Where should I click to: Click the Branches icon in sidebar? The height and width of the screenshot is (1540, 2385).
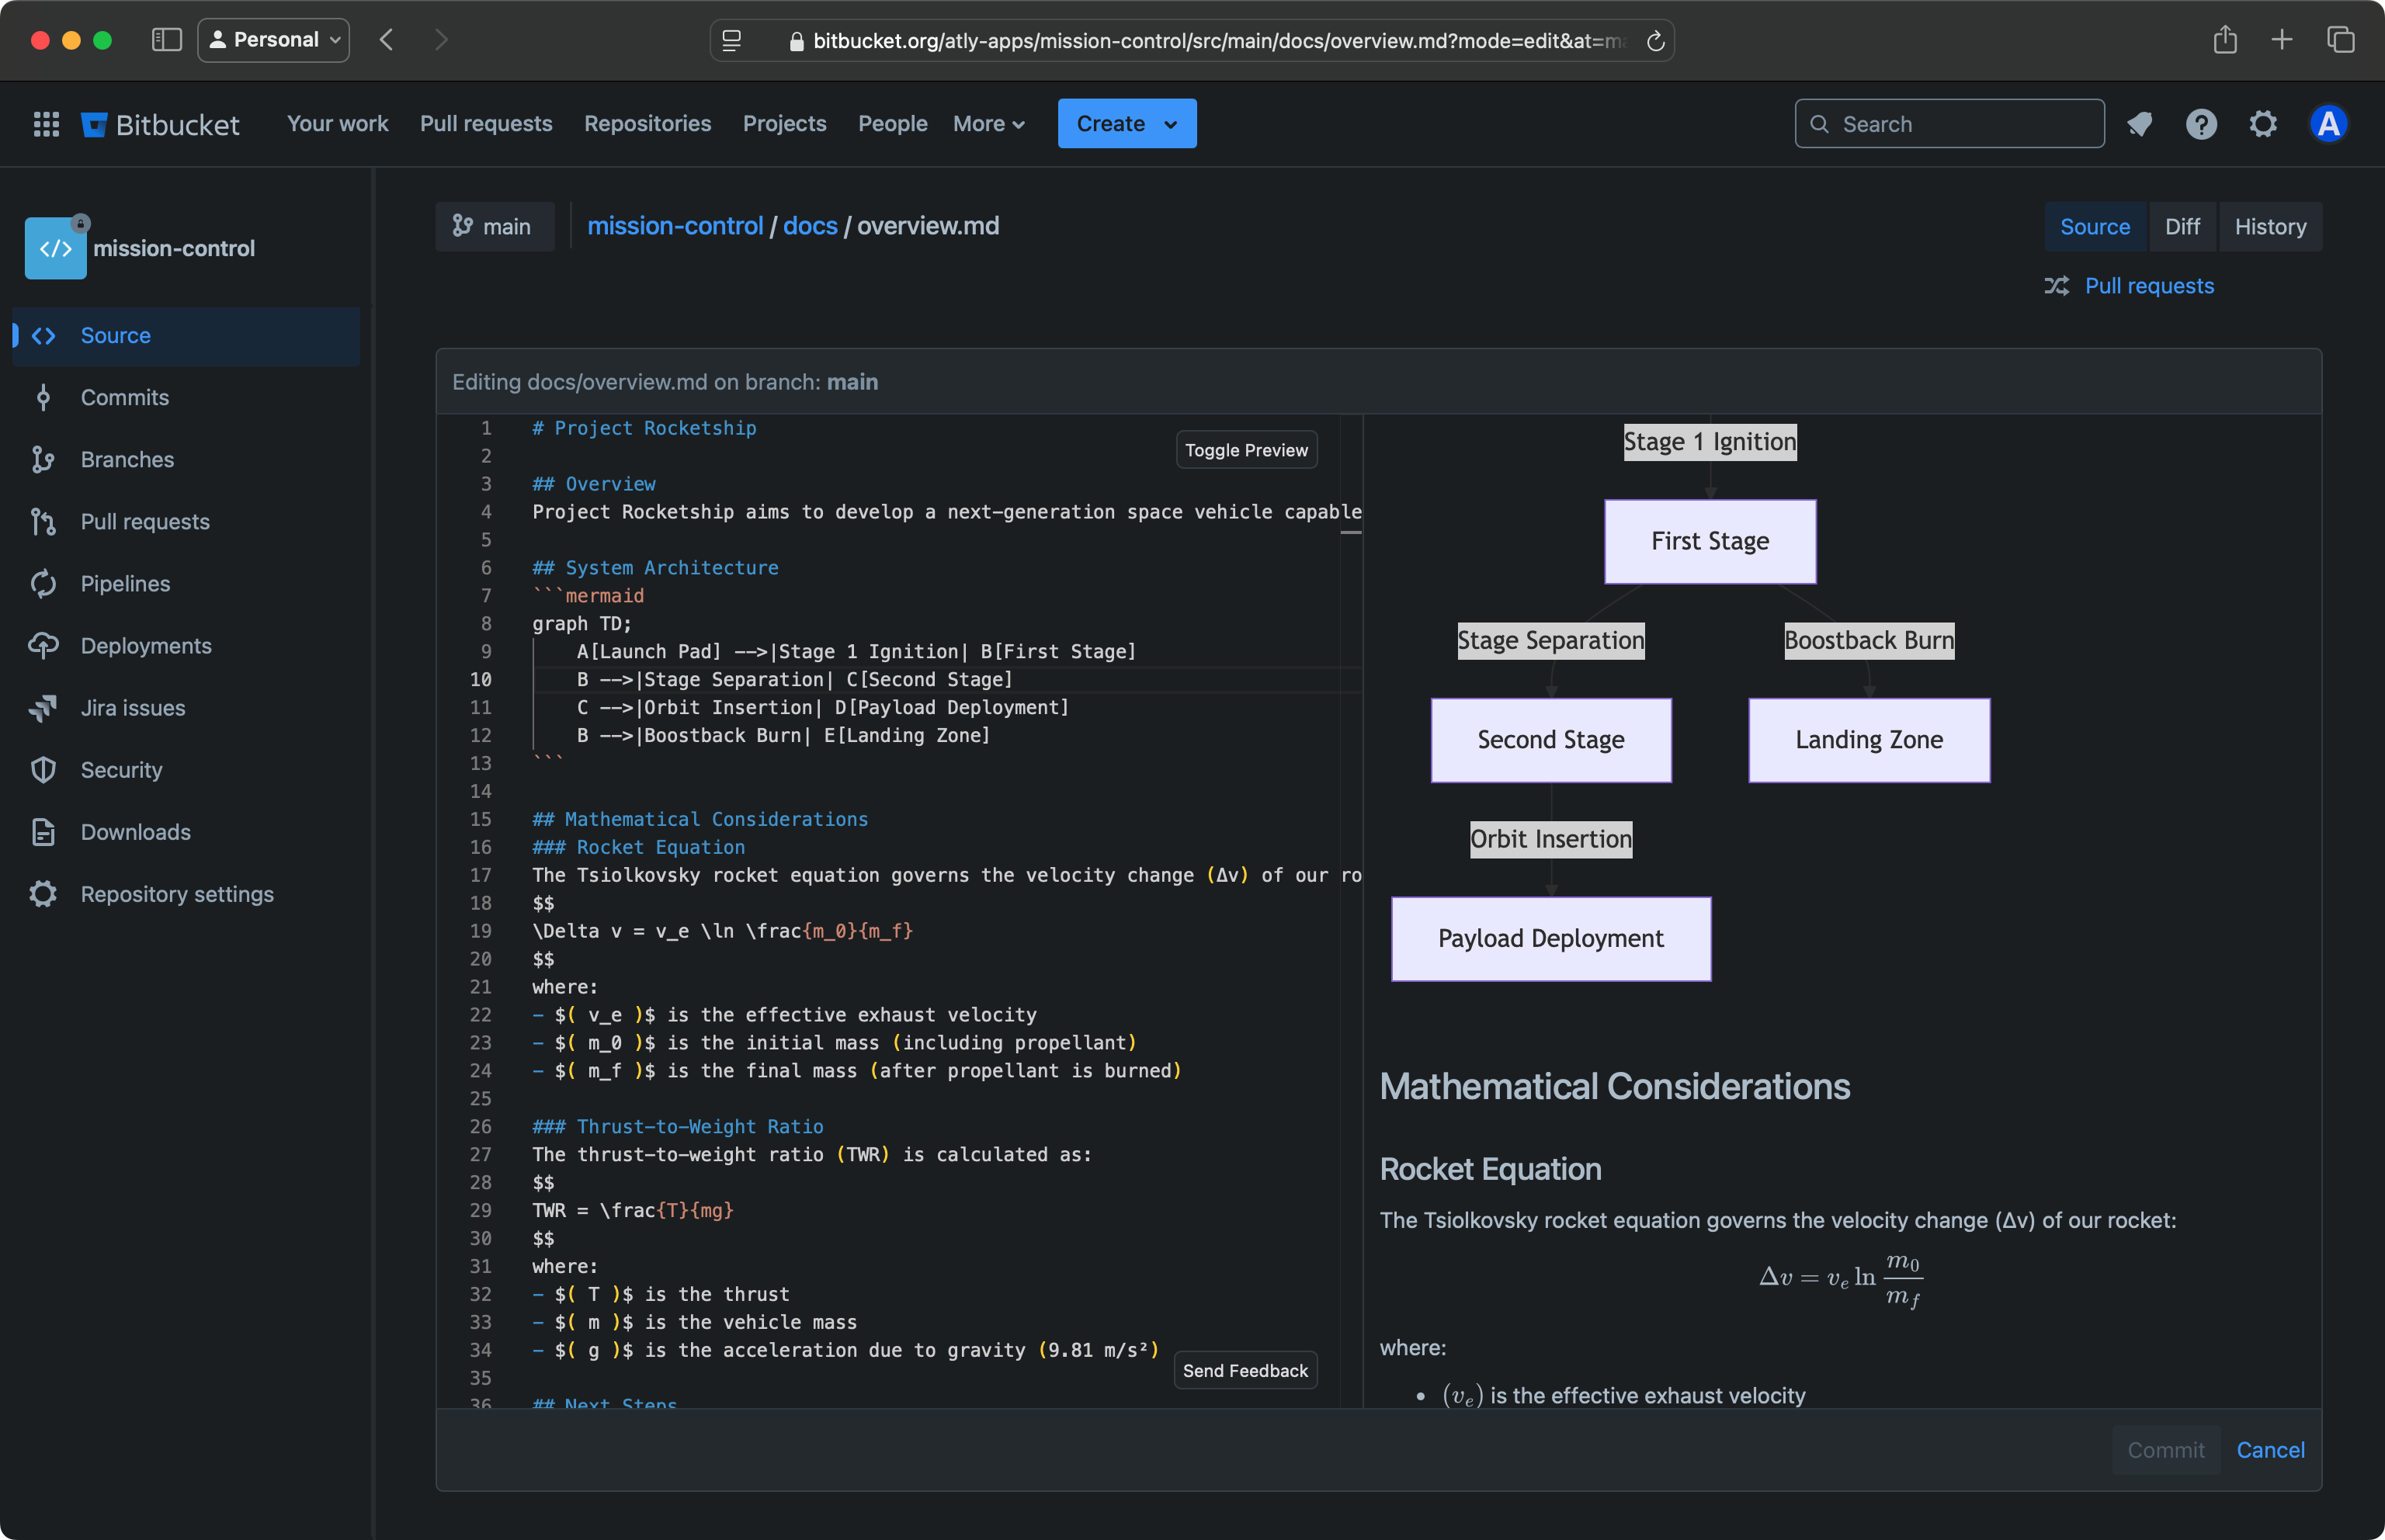click(43, 460)
